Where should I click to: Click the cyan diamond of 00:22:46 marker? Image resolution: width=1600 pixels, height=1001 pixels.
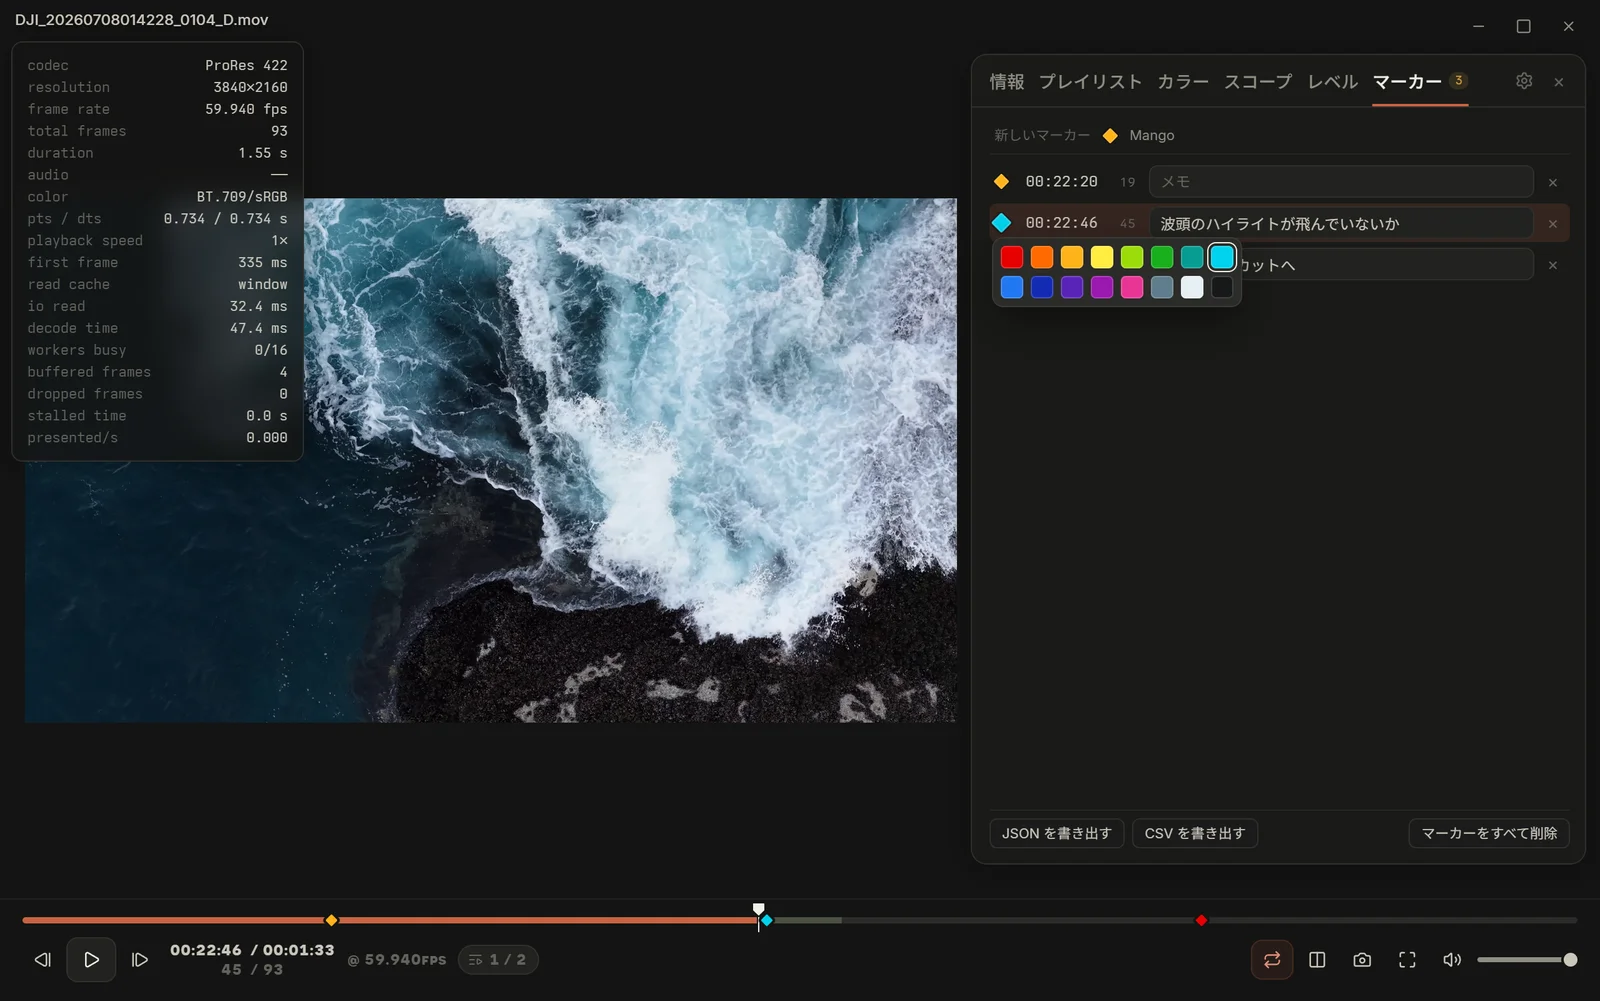point(1002,223)
